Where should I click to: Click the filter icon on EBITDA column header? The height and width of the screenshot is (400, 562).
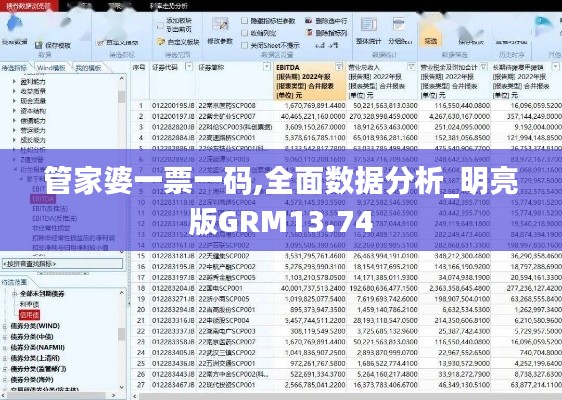(339, 66)
